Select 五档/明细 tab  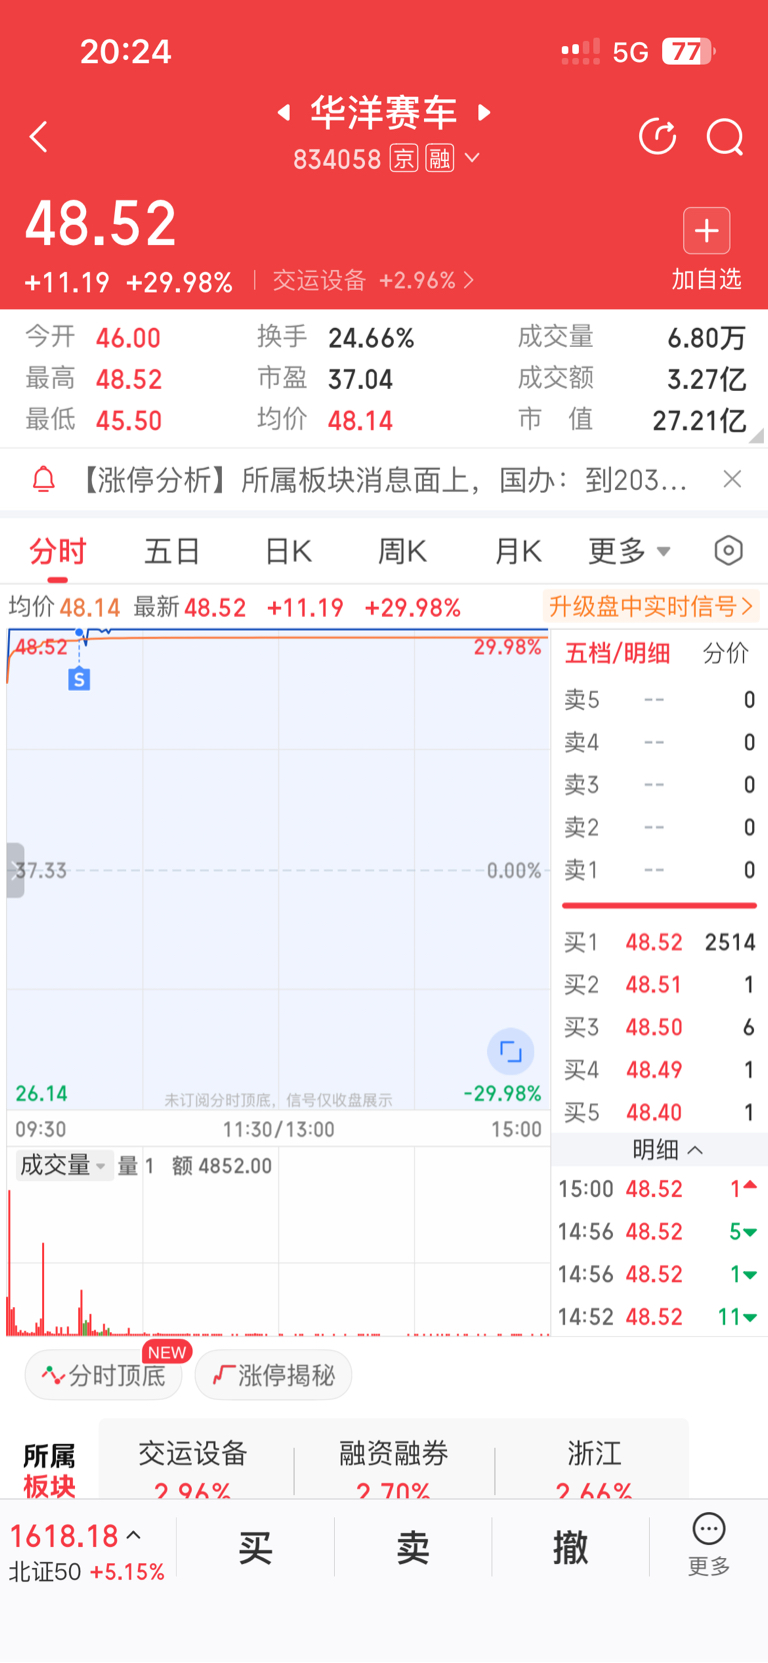click(x=617, y=654)
